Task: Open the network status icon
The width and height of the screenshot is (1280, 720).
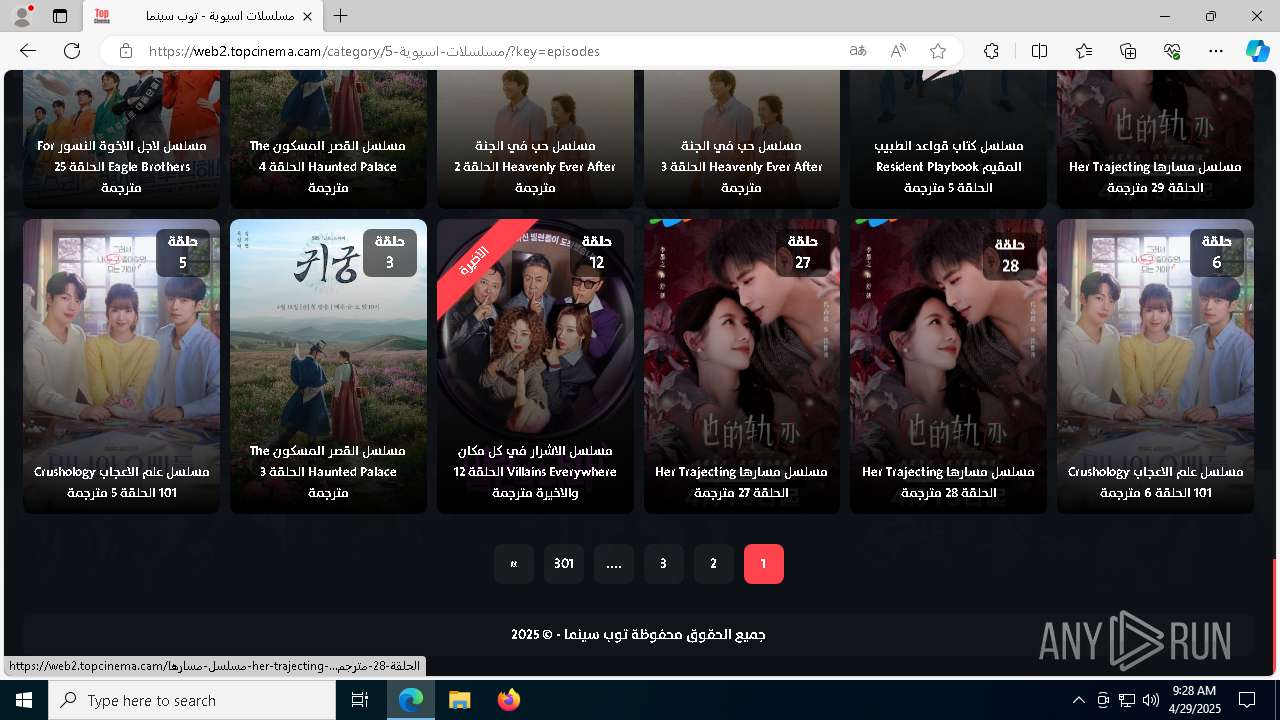Action: pyautogui.click(x=1127, y=700)
